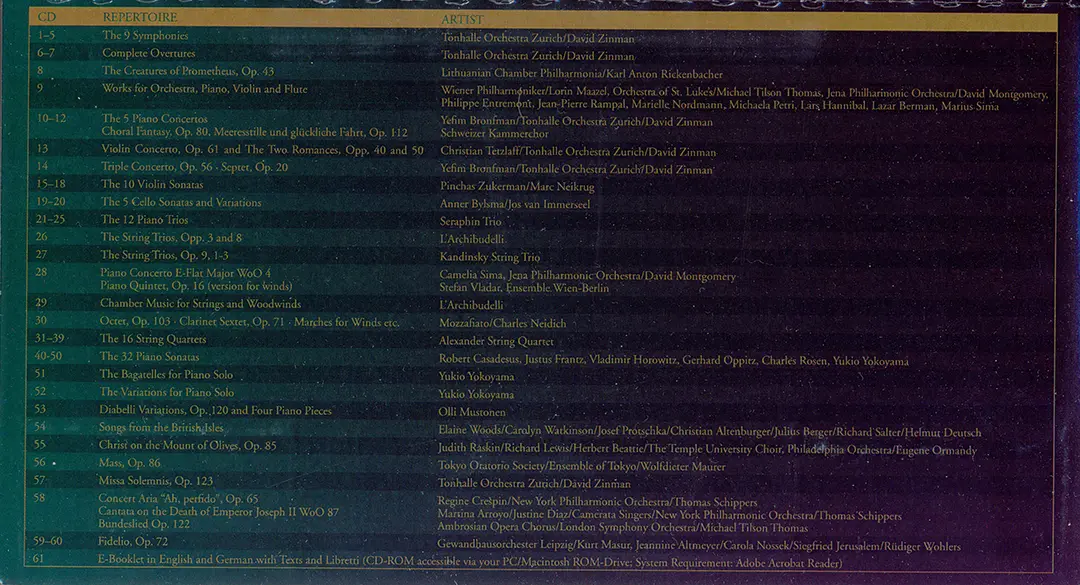The image size is (1080, 585).
Task: Click artist 'Mozzafiato/Charles Neidich'
Action: click(x=503, y=324)
